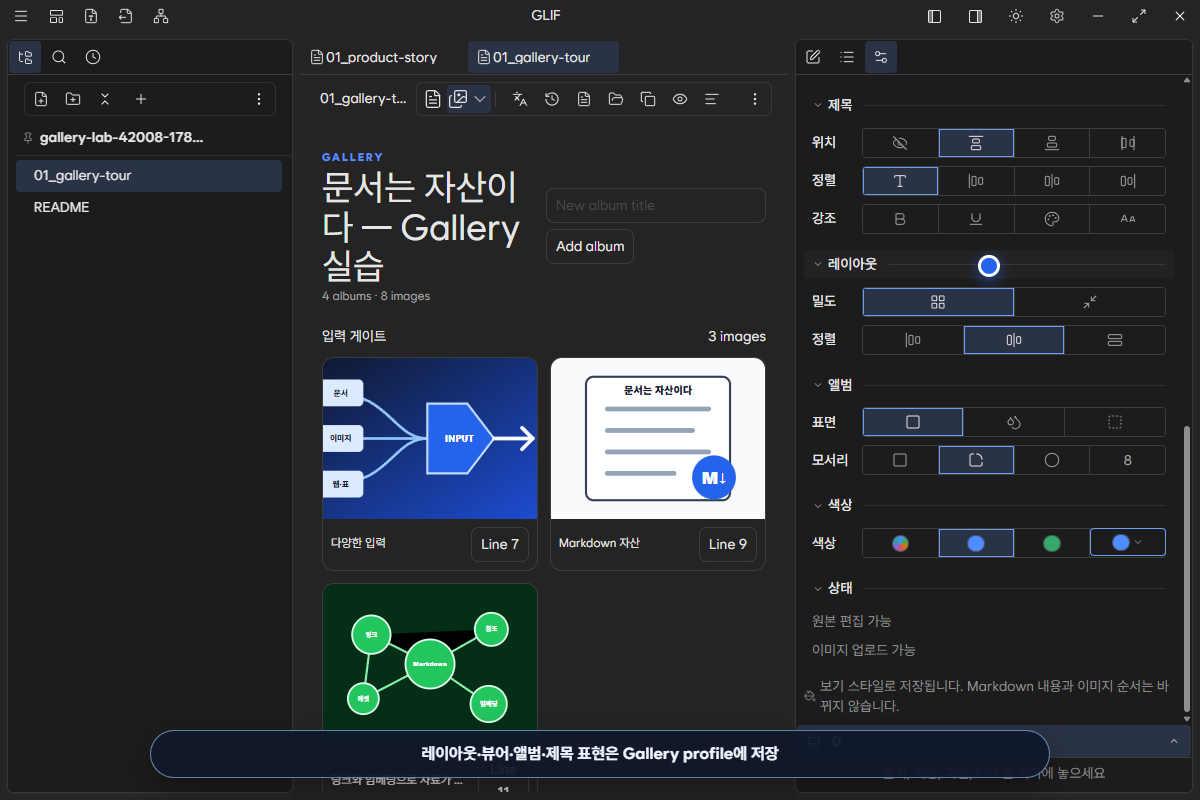
Task: Click the Line 9 button
Action: point(728,544)
